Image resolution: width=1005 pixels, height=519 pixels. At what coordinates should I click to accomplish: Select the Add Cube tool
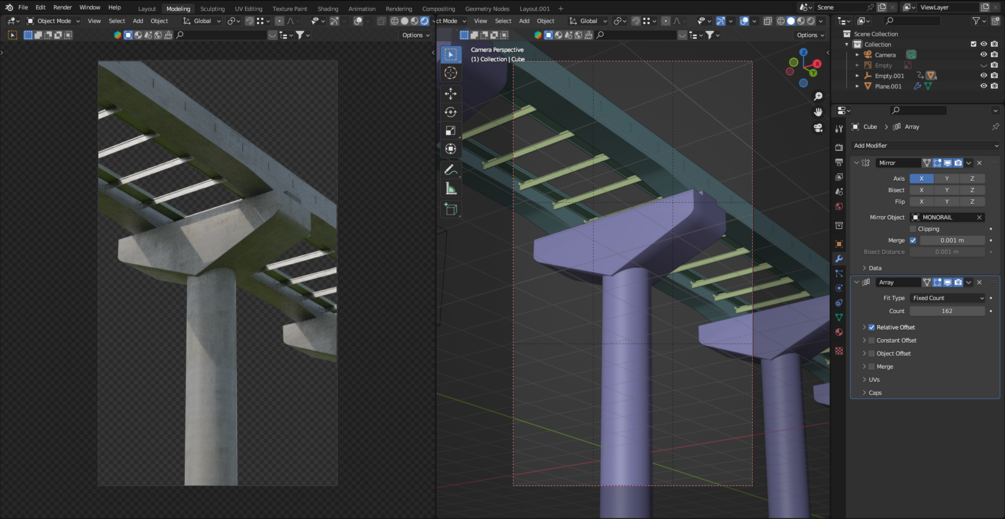point(451,209)
